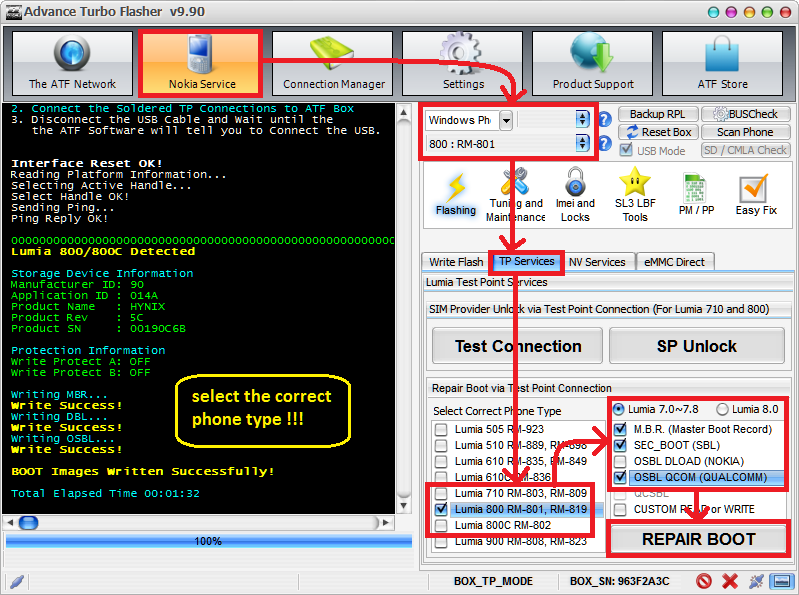Click the plug connection icon in status bar

click(756, 581)
